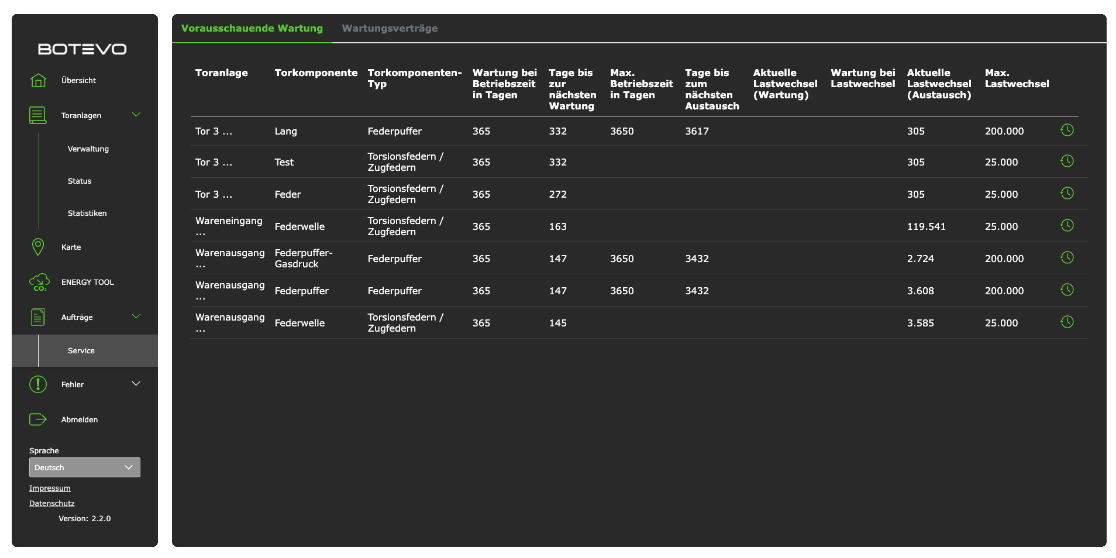Viewport: 1116px width, 558px height.
Task: Open the Karte map pin icon
Action: click(38, 247)
